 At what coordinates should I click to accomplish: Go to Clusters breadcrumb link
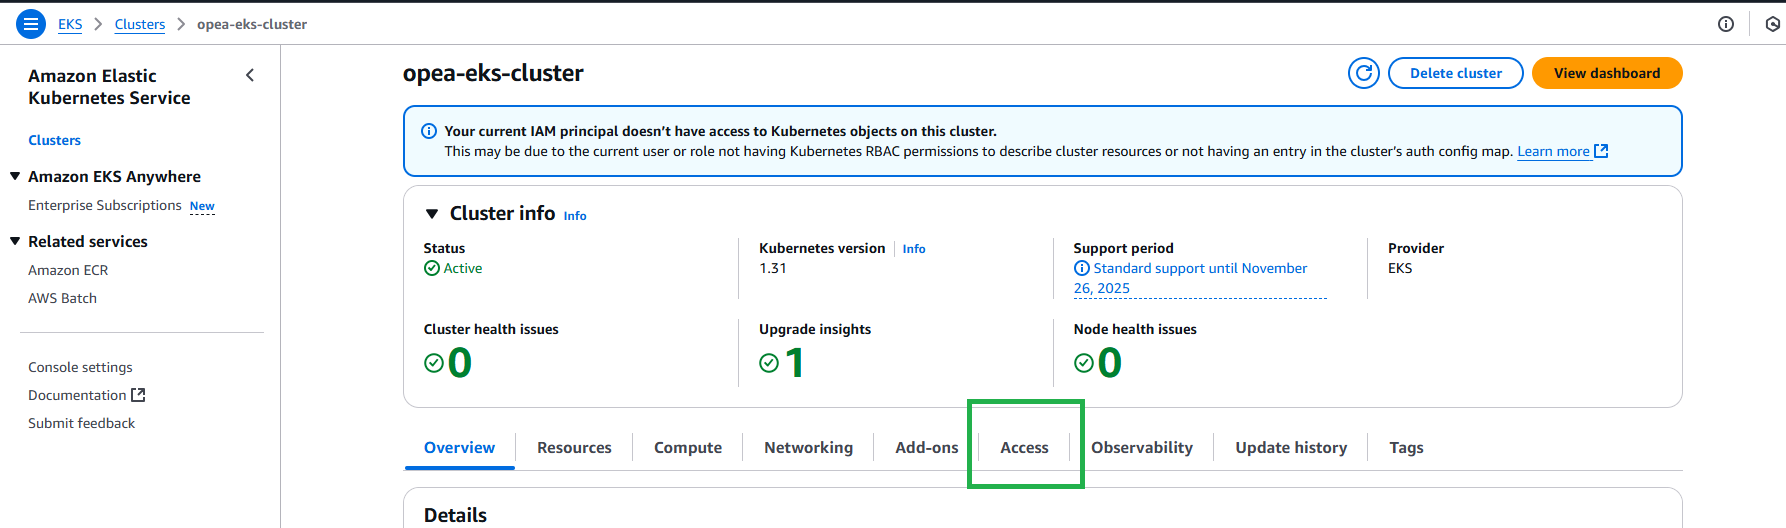140,24
